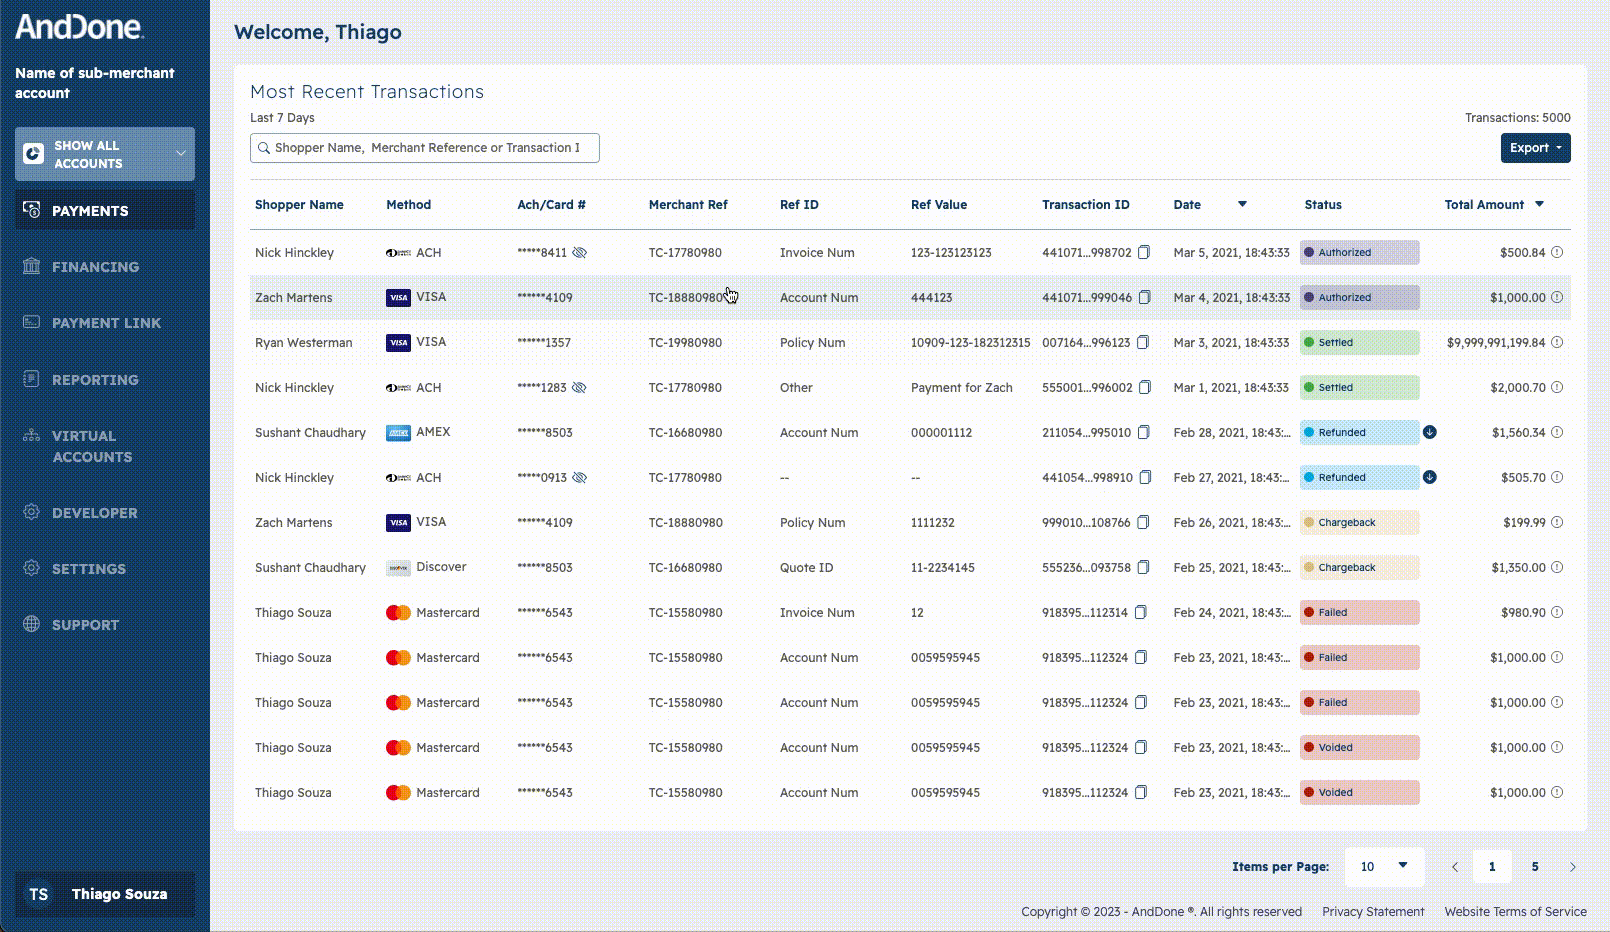1610x932 pixels.
Task: Unmask ACH account number ending 0913
Action: click(x=580, y=478)
